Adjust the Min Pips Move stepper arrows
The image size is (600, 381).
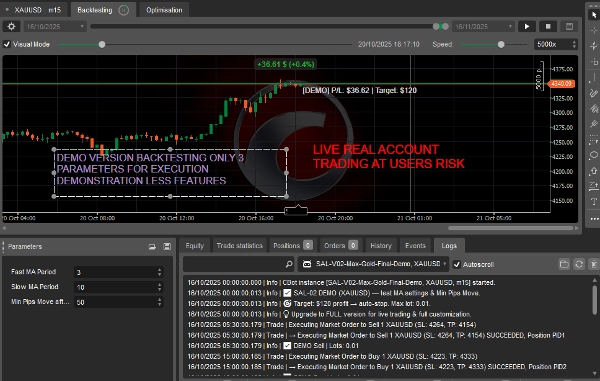coord(160,302)
